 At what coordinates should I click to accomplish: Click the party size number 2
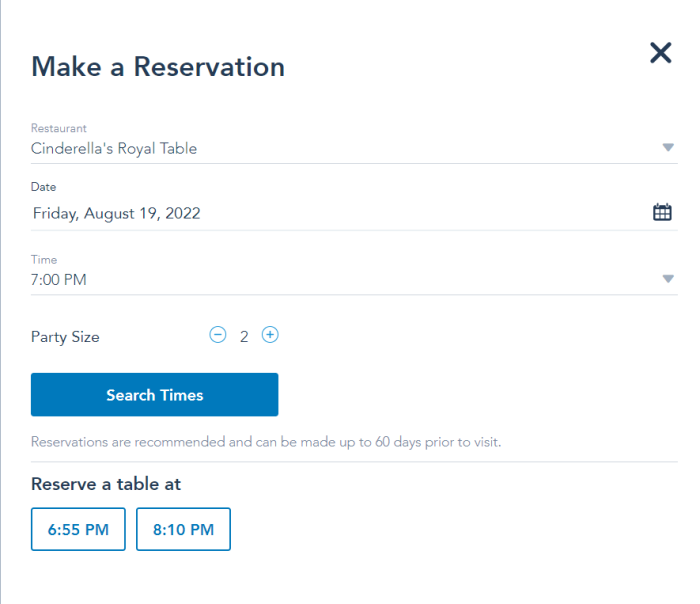tap(244, 336)
